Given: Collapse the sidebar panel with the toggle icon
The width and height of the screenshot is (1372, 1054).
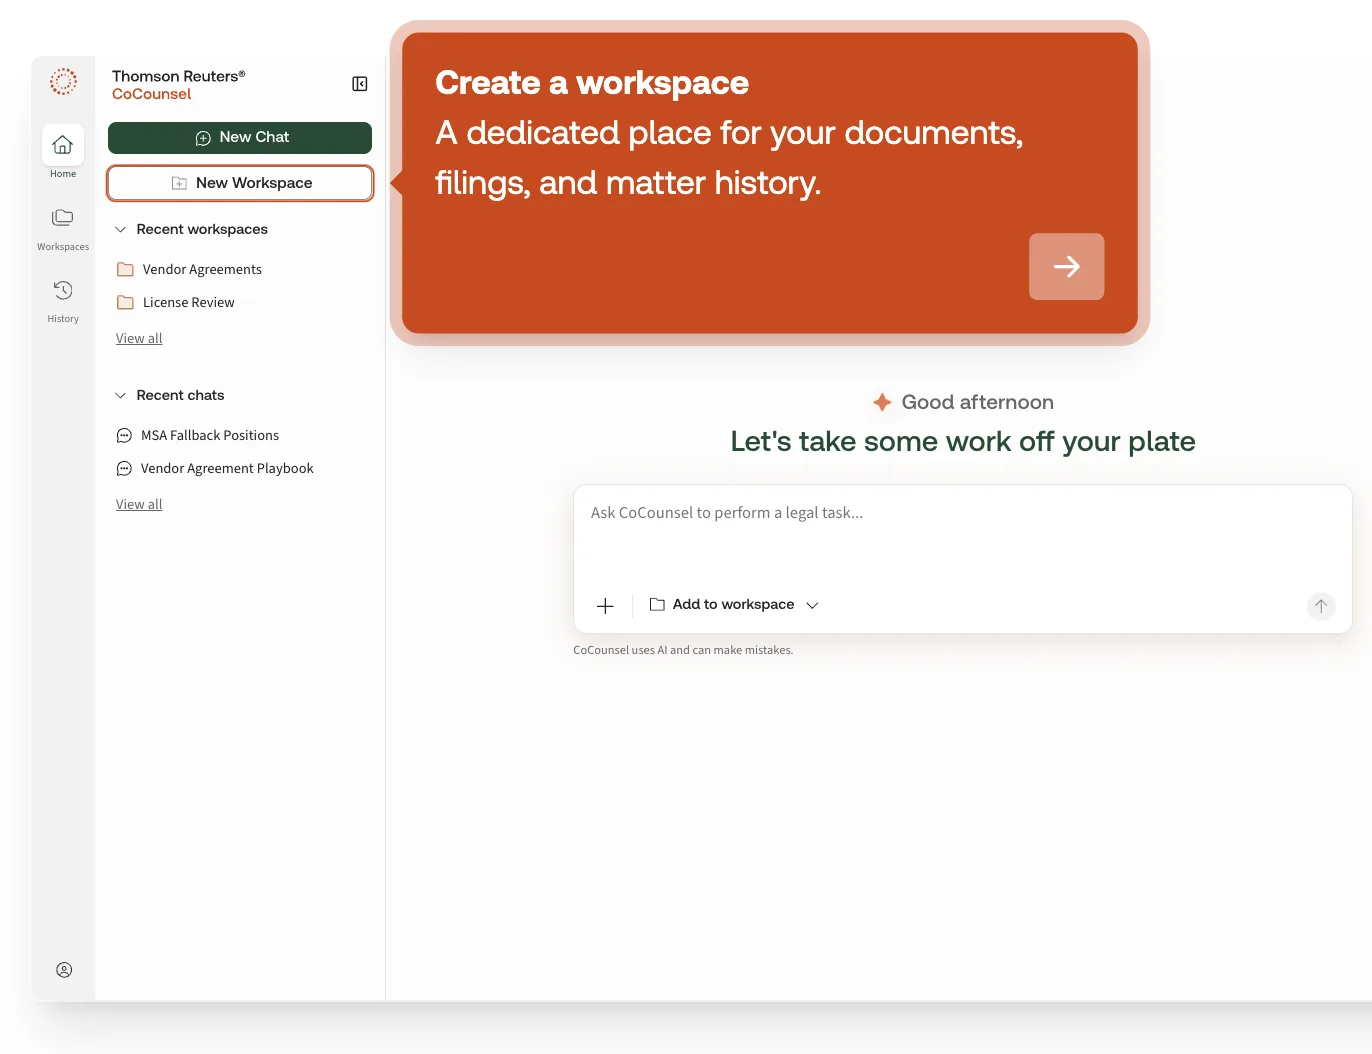Looking at the screenshot, I should point(360,84).
